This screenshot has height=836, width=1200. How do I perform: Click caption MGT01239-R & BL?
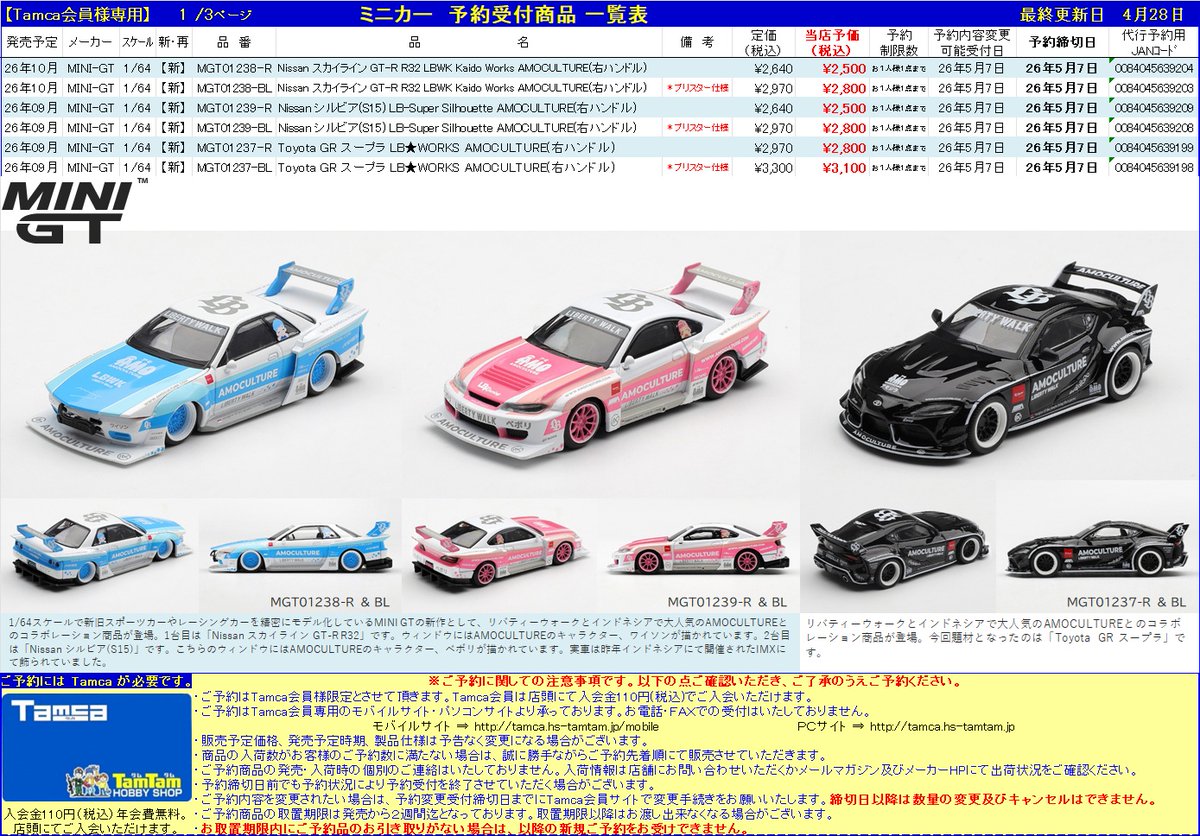coord(727,602)
